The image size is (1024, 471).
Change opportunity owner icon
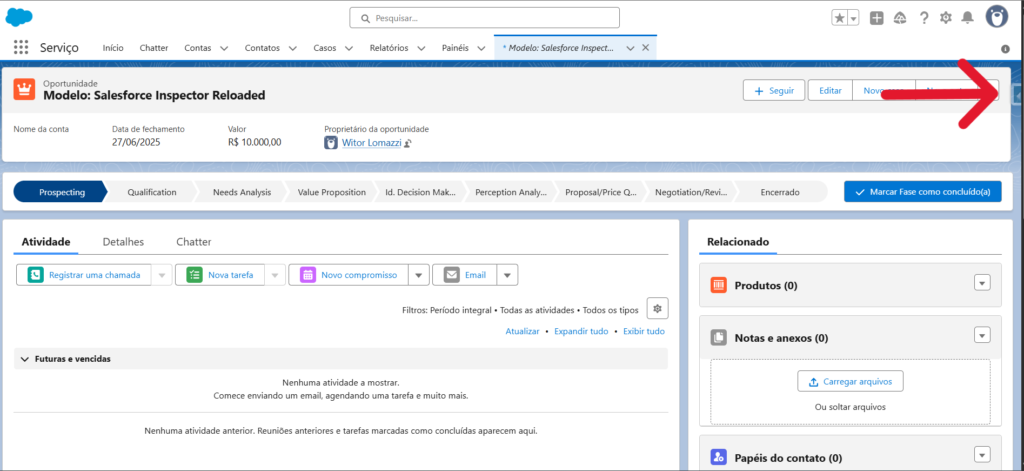pyautogui.click(x=408, y=143)
